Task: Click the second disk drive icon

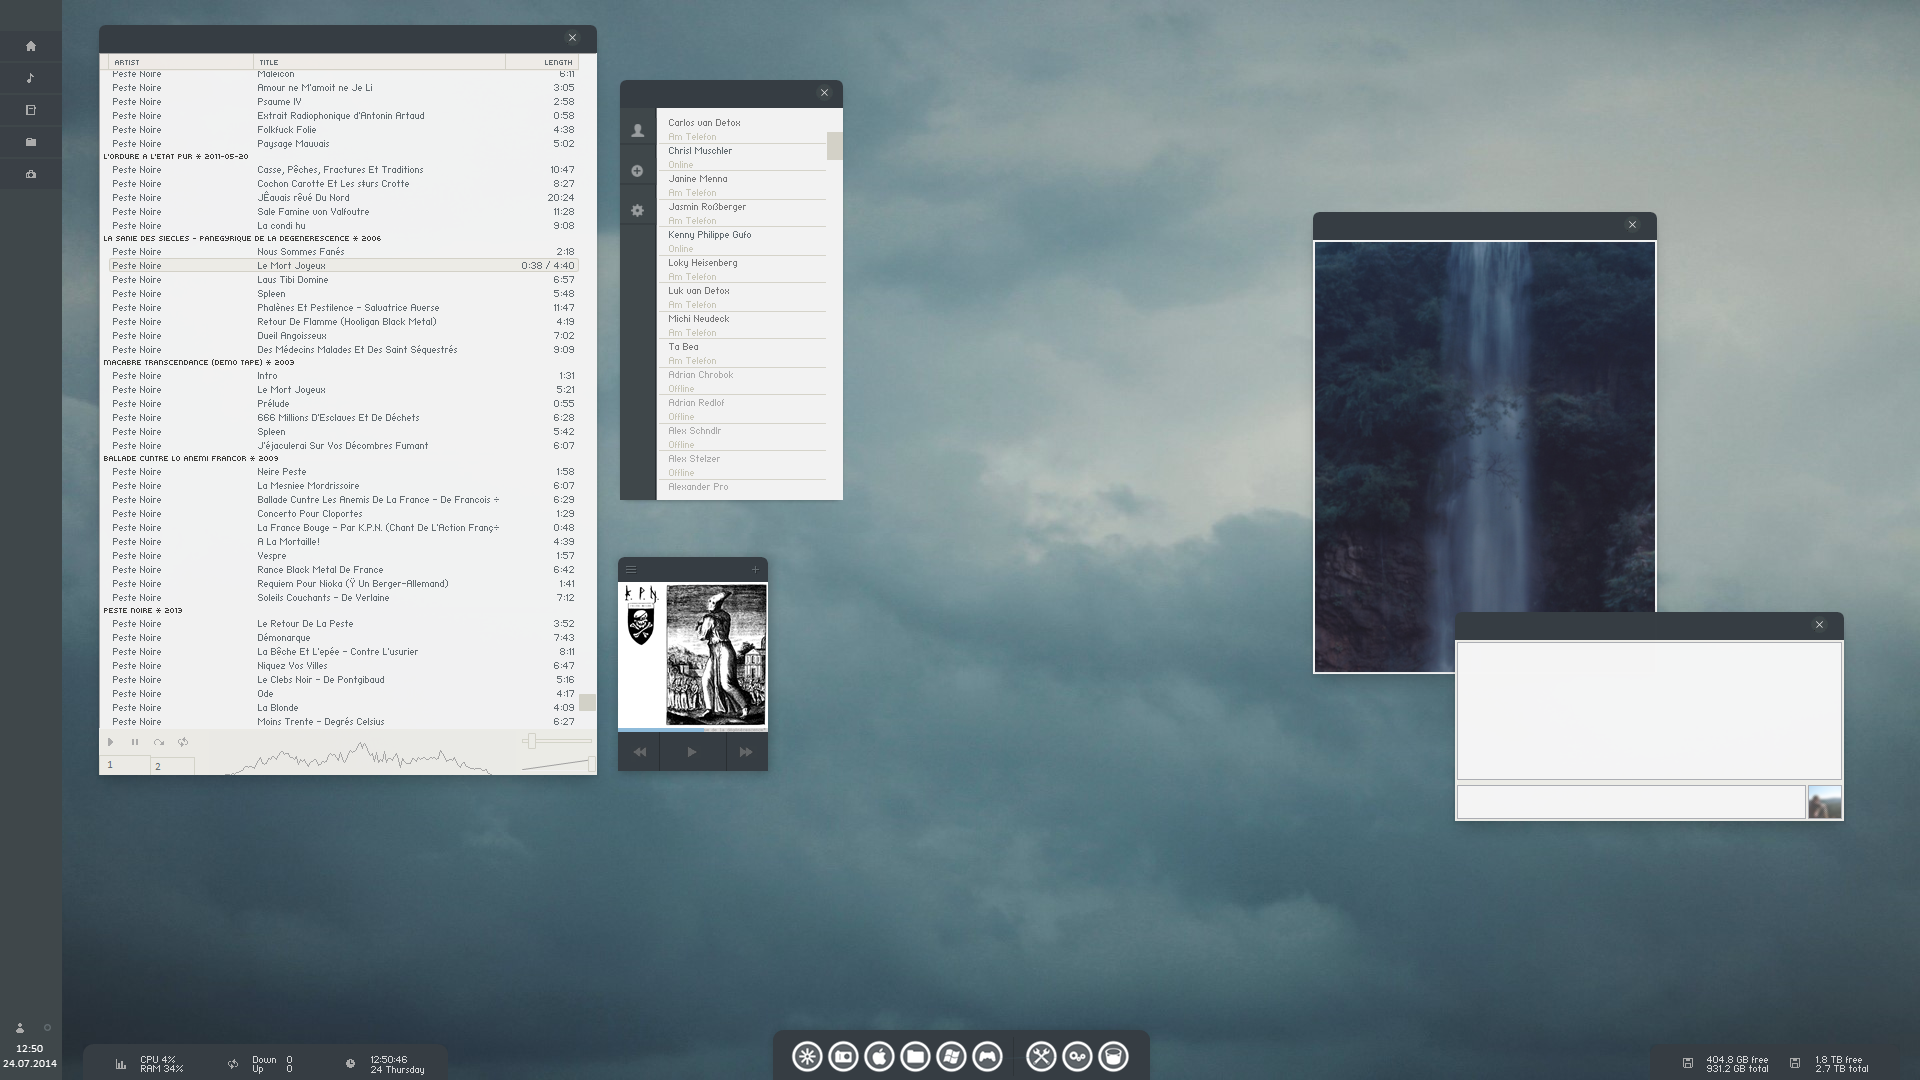Action: [1794, 1063]
